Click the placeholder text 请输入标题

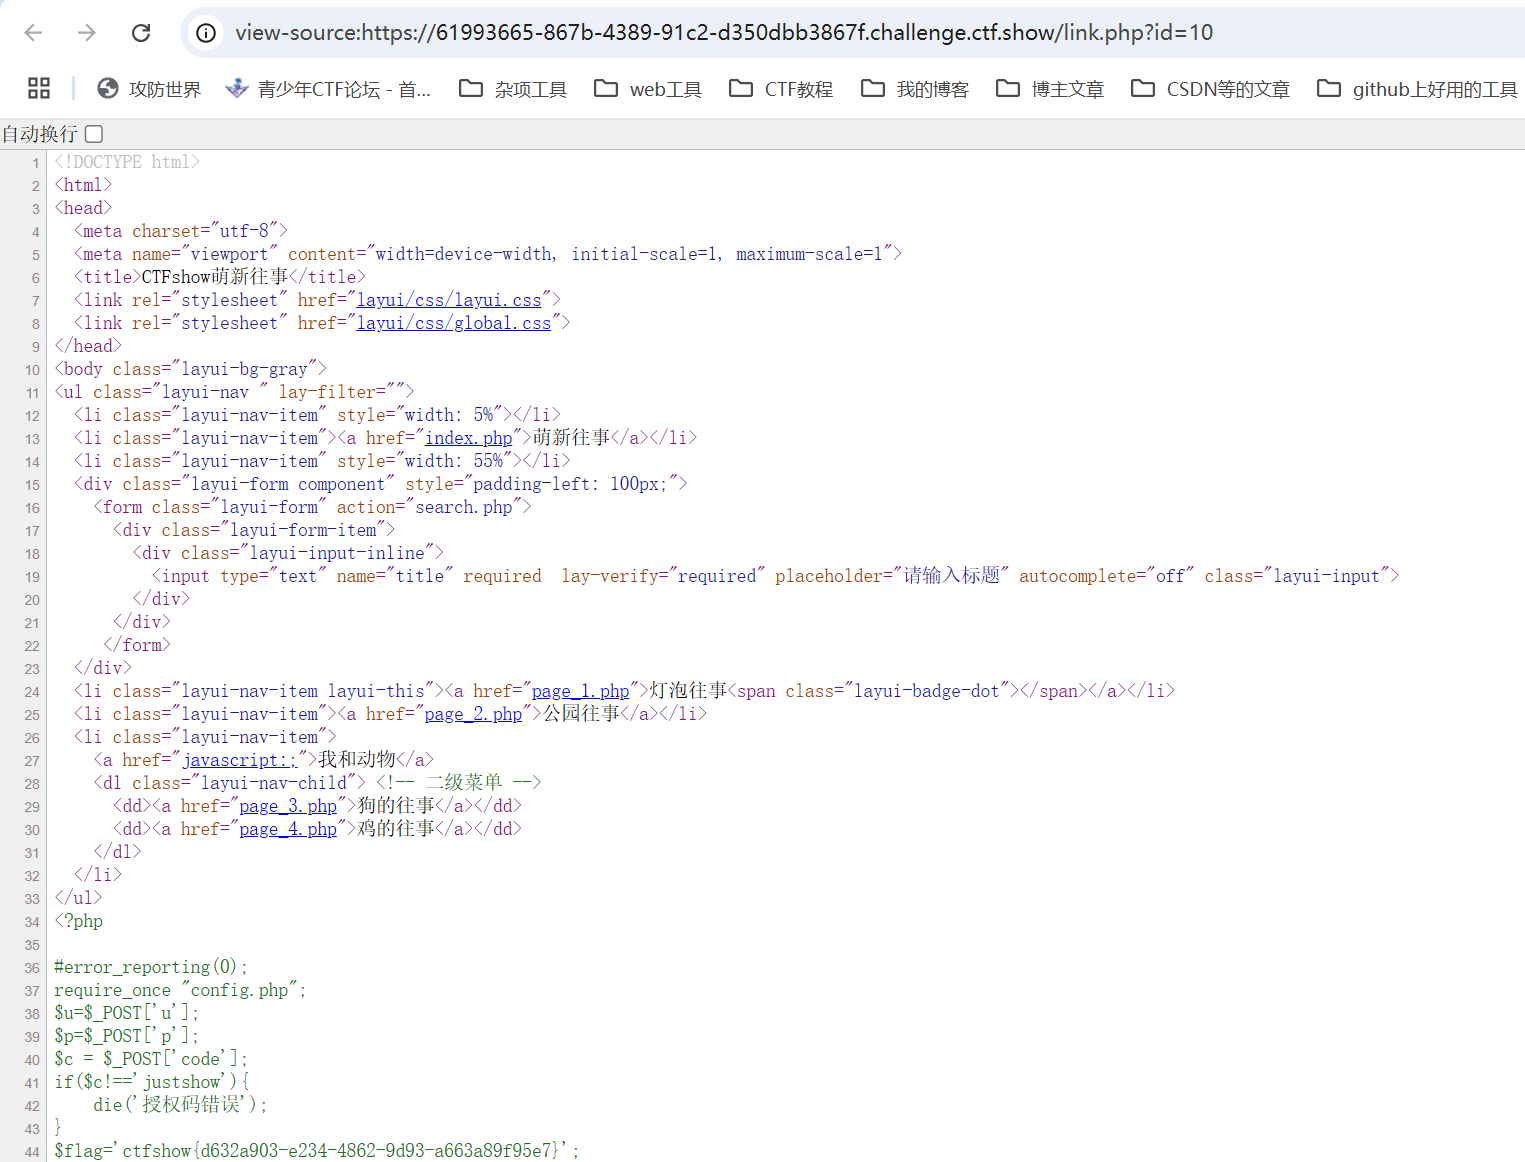pos(951,576)
